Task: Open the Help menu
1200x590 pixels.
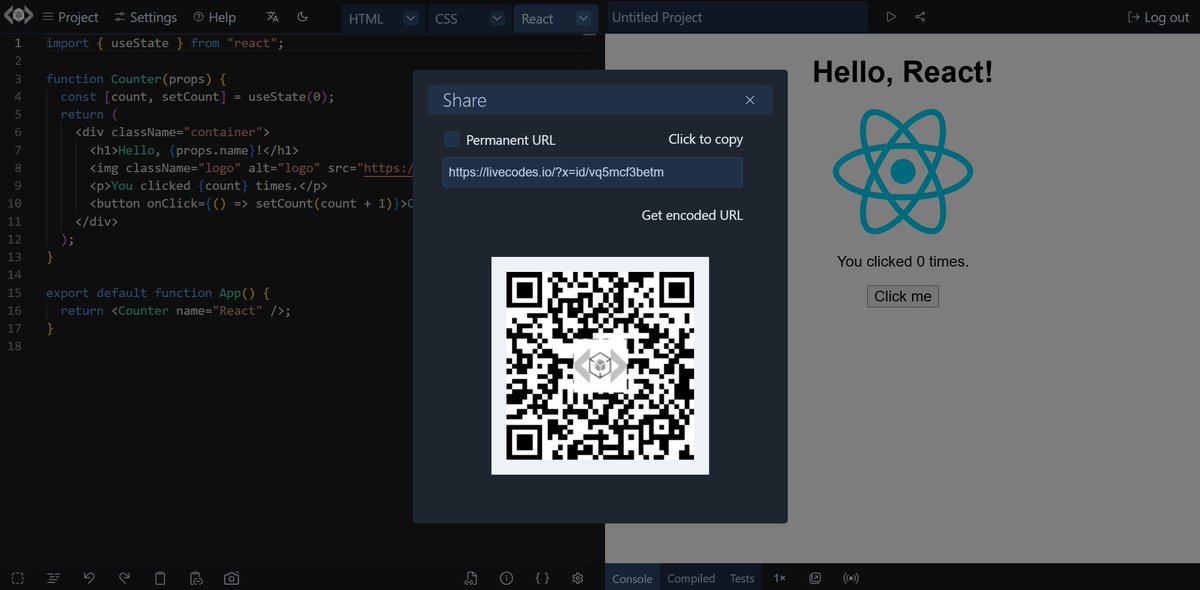Action: coord(214,17)
